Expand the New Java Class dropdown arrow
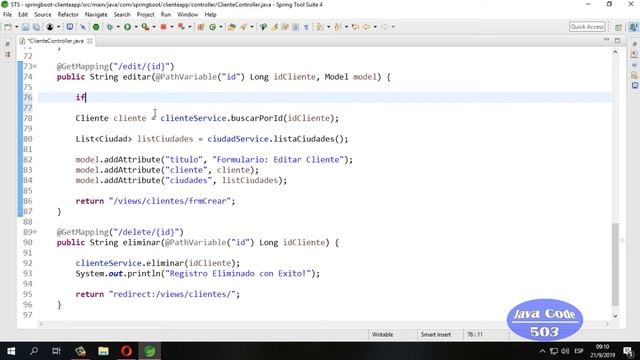This screenshot has height=360, width=640. [x=221, y=27]
